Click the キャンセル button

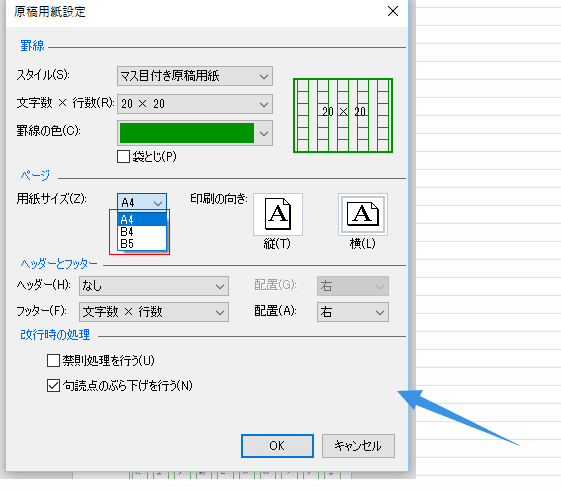[x=358, y=446]
